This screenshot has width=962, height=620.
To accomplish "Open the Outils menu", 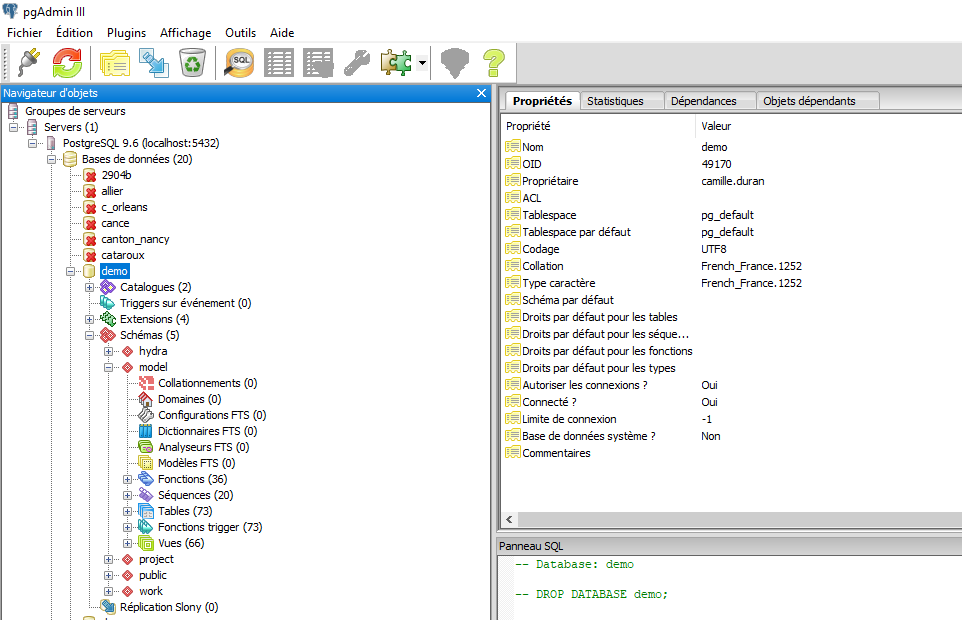I will click(x=240, y=33).
